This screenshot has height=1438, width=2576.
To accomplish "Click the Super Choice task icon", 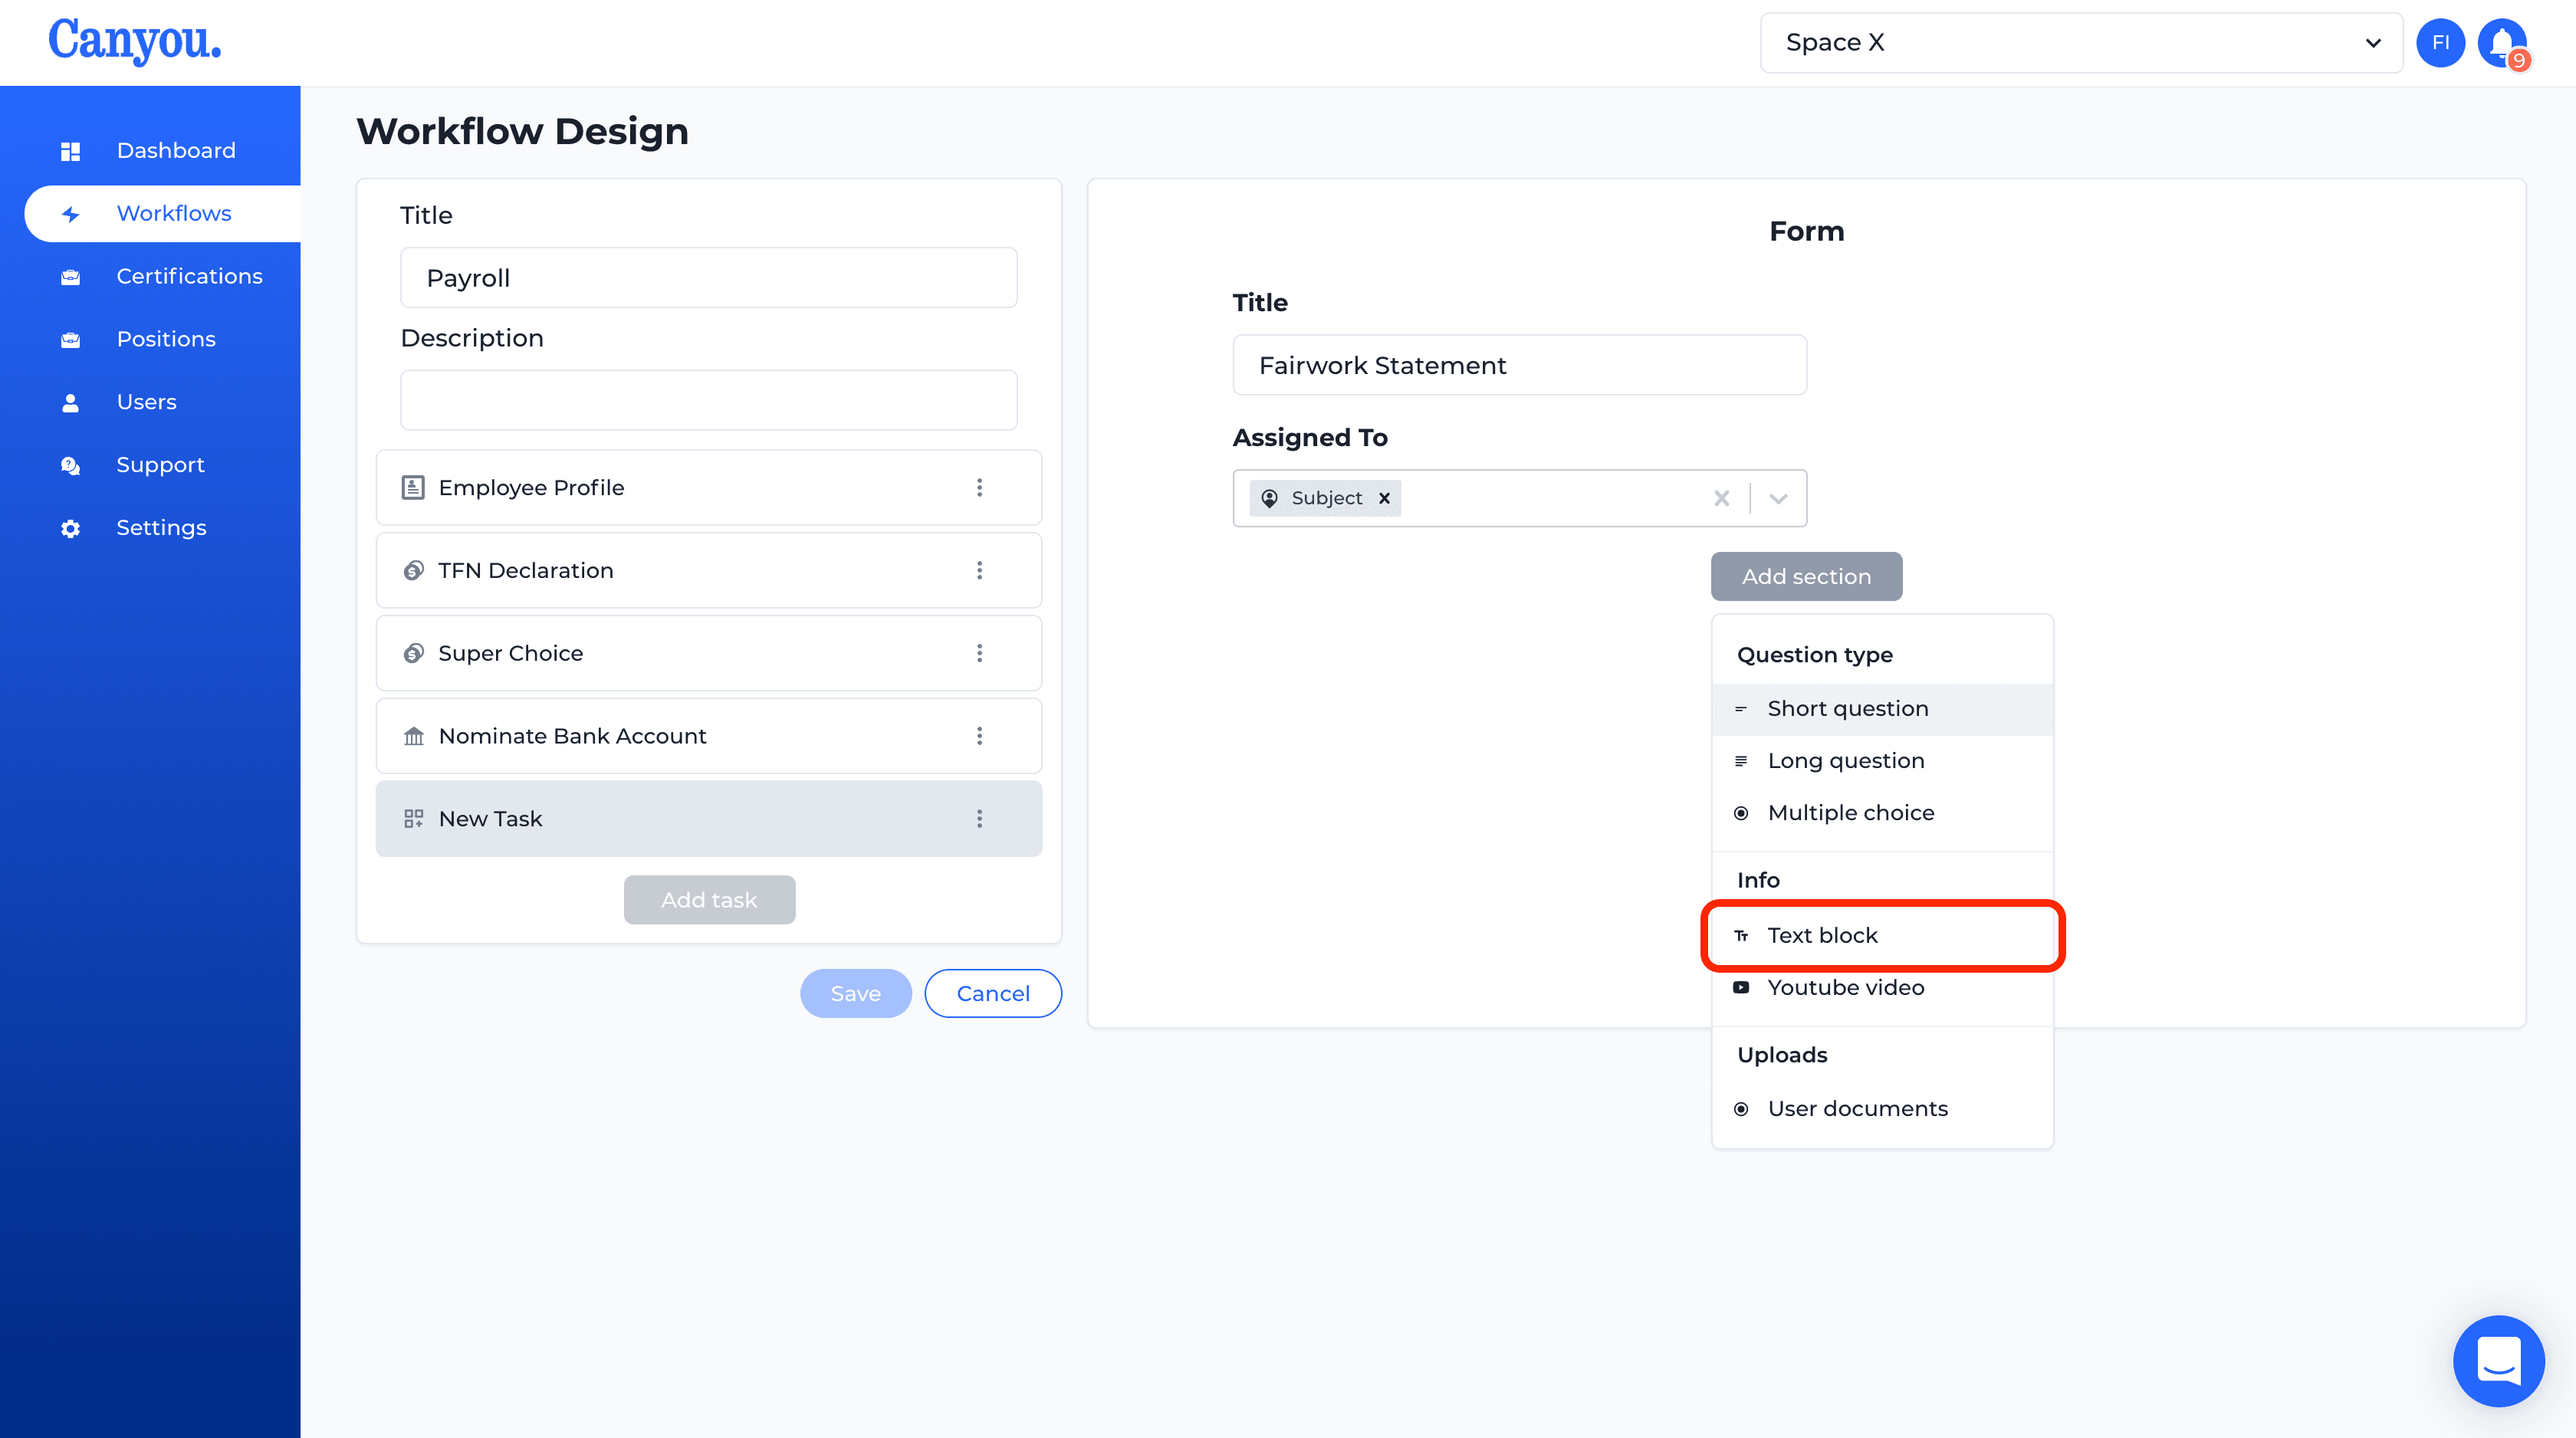I will pyautogui.click(x=412, y=652).
